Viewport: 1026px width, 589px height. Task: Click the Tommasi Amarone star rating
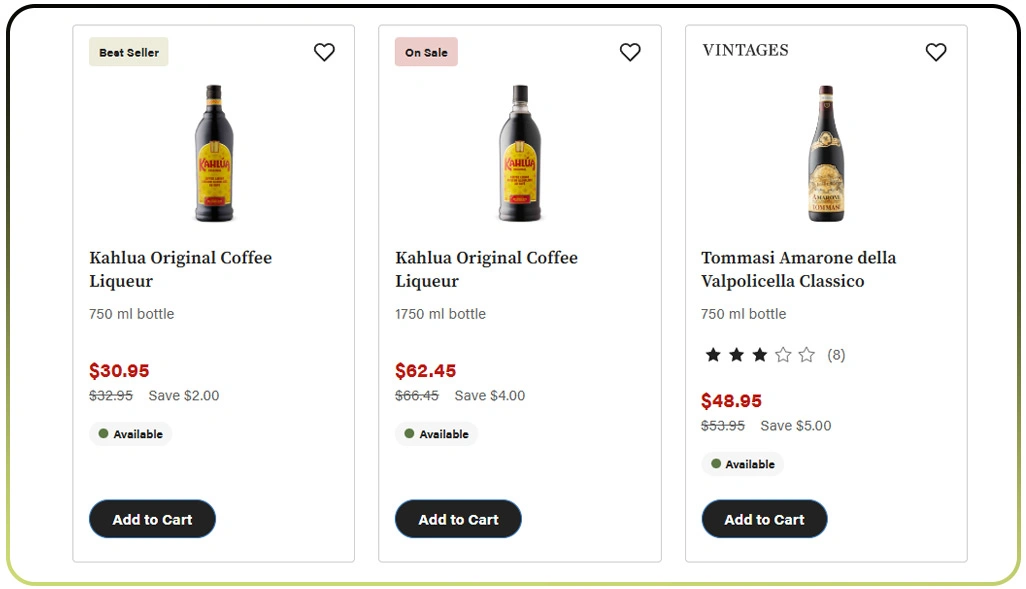click(x=760, y=355)
